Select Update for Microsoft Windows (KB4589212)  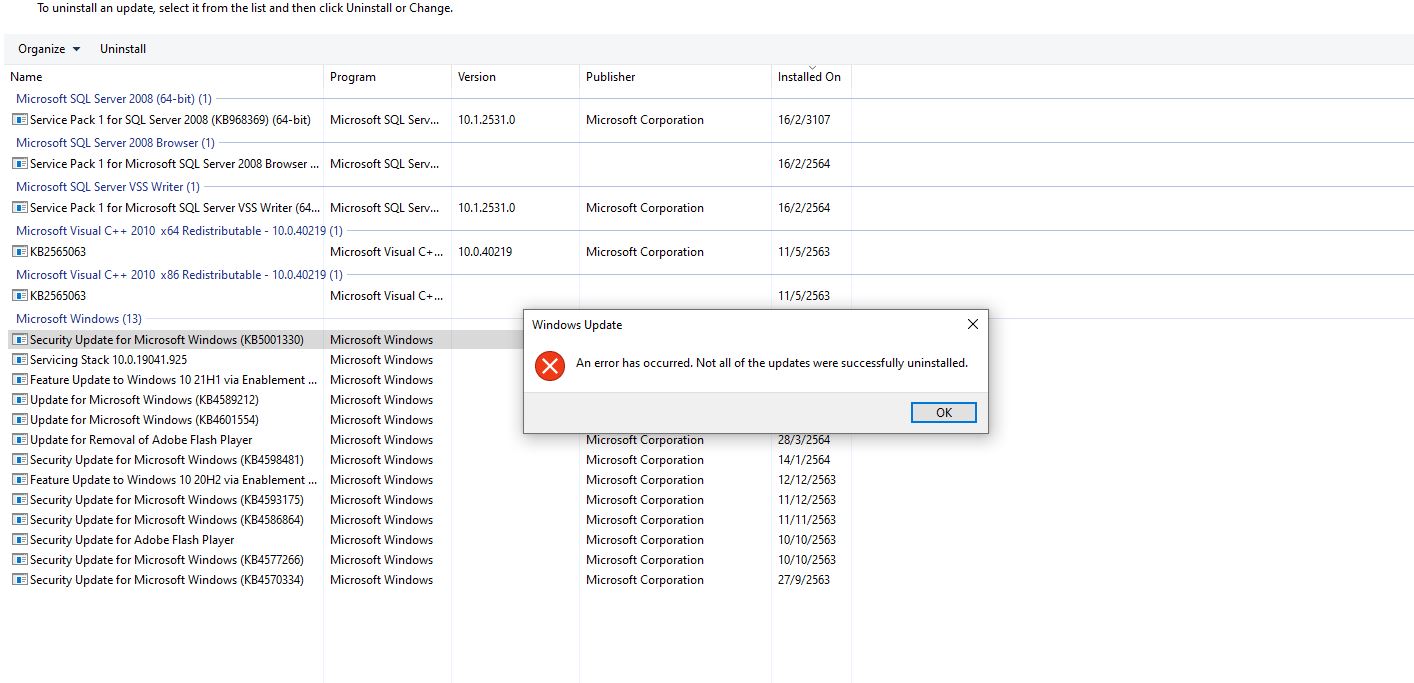144,400
